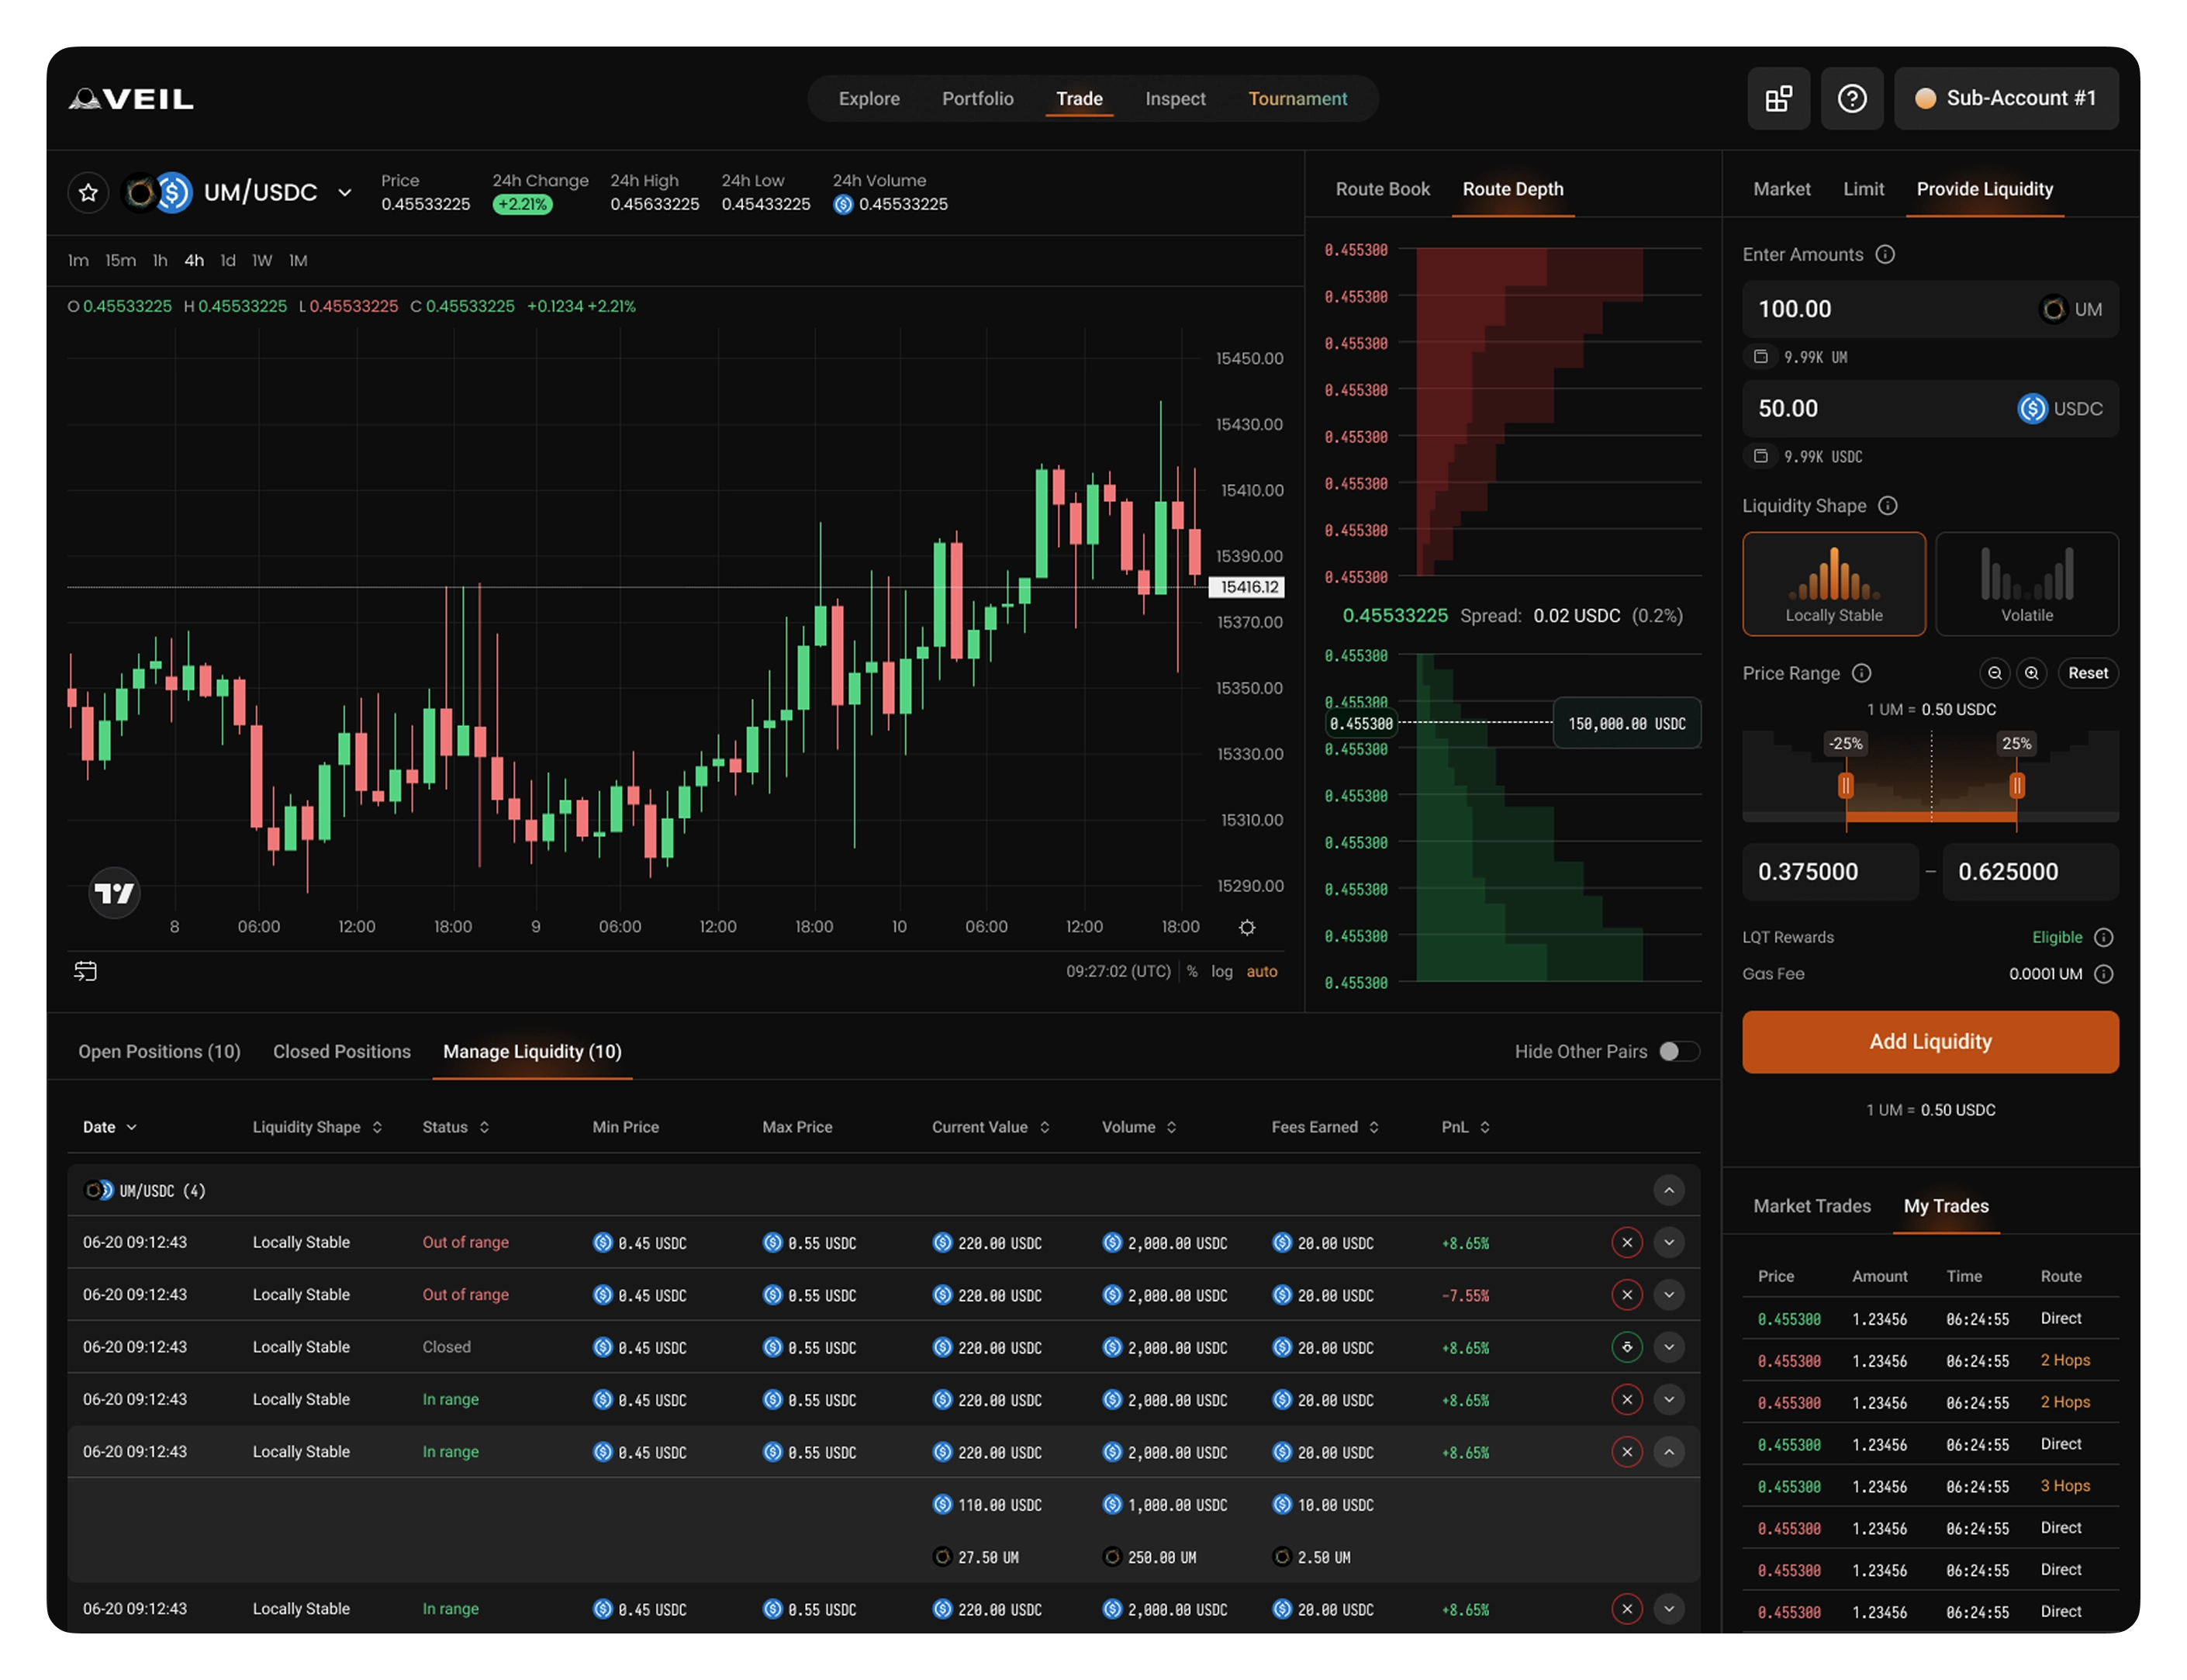Collapse the expanded In range position row
Image resolution: width=2187 pixels, height=1680 pixels.
click(1669, 1452)
